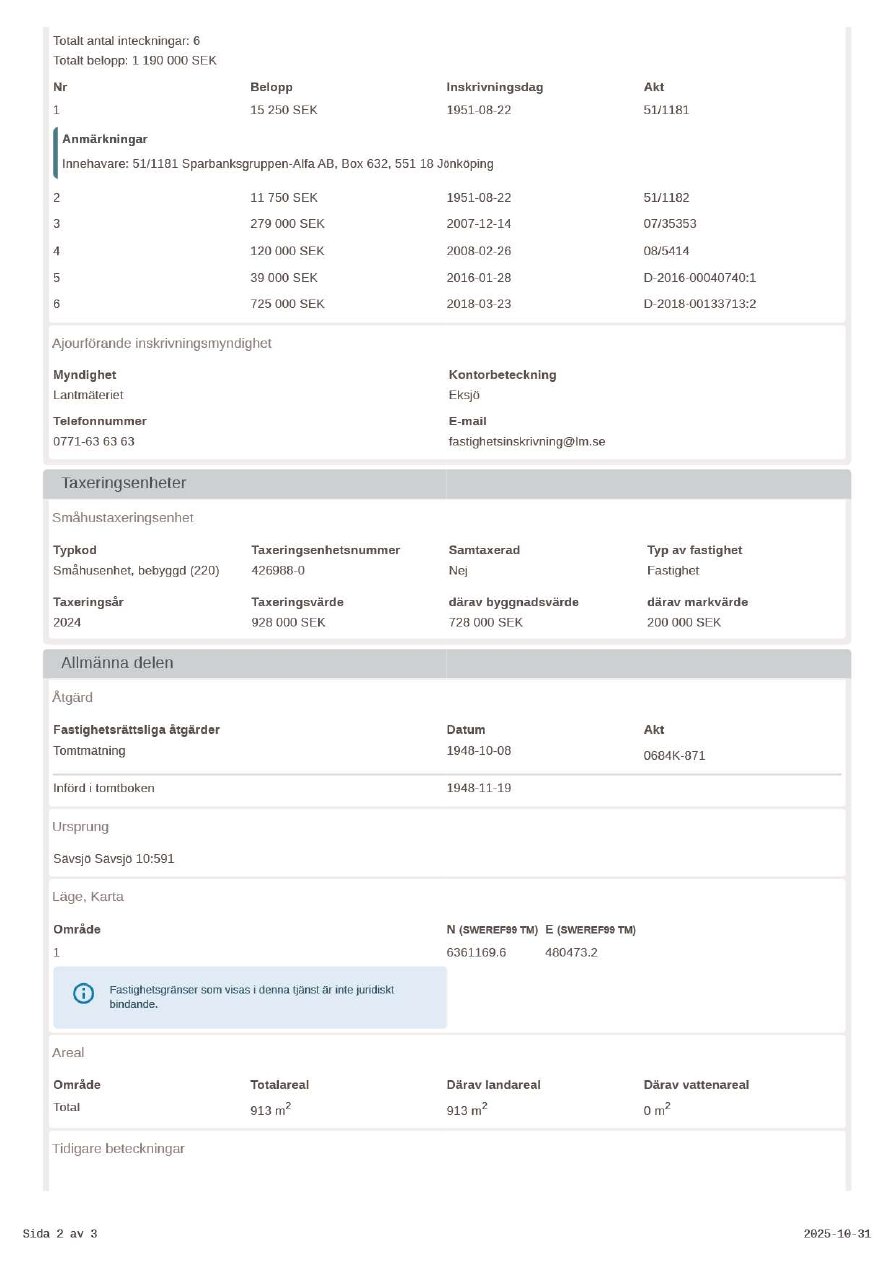This screenshot has height=1262, width=892.
Task: Click Akt 0684K-871
Action: (675, 756)
